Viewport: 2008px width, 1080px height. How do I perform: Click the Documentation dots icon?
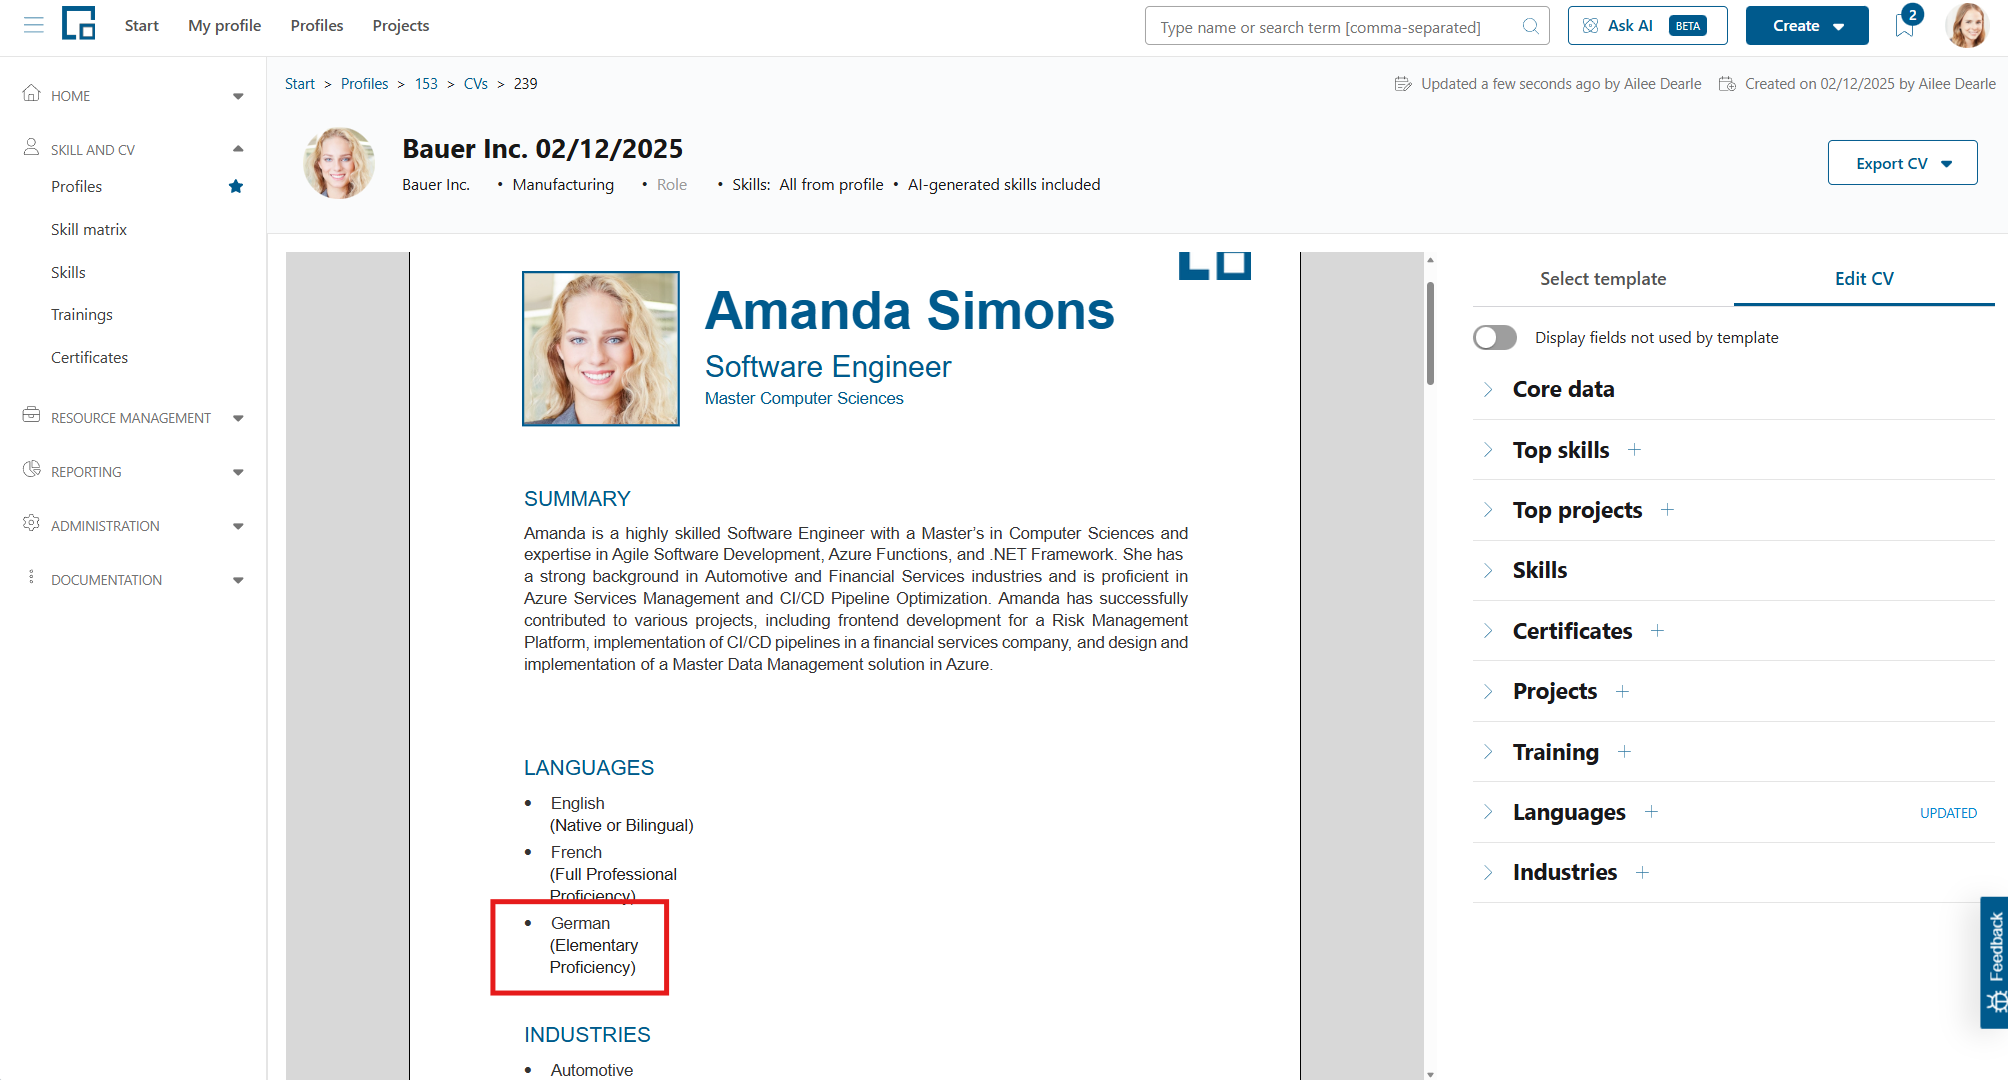pyautogui.click(x=32, y=577)
